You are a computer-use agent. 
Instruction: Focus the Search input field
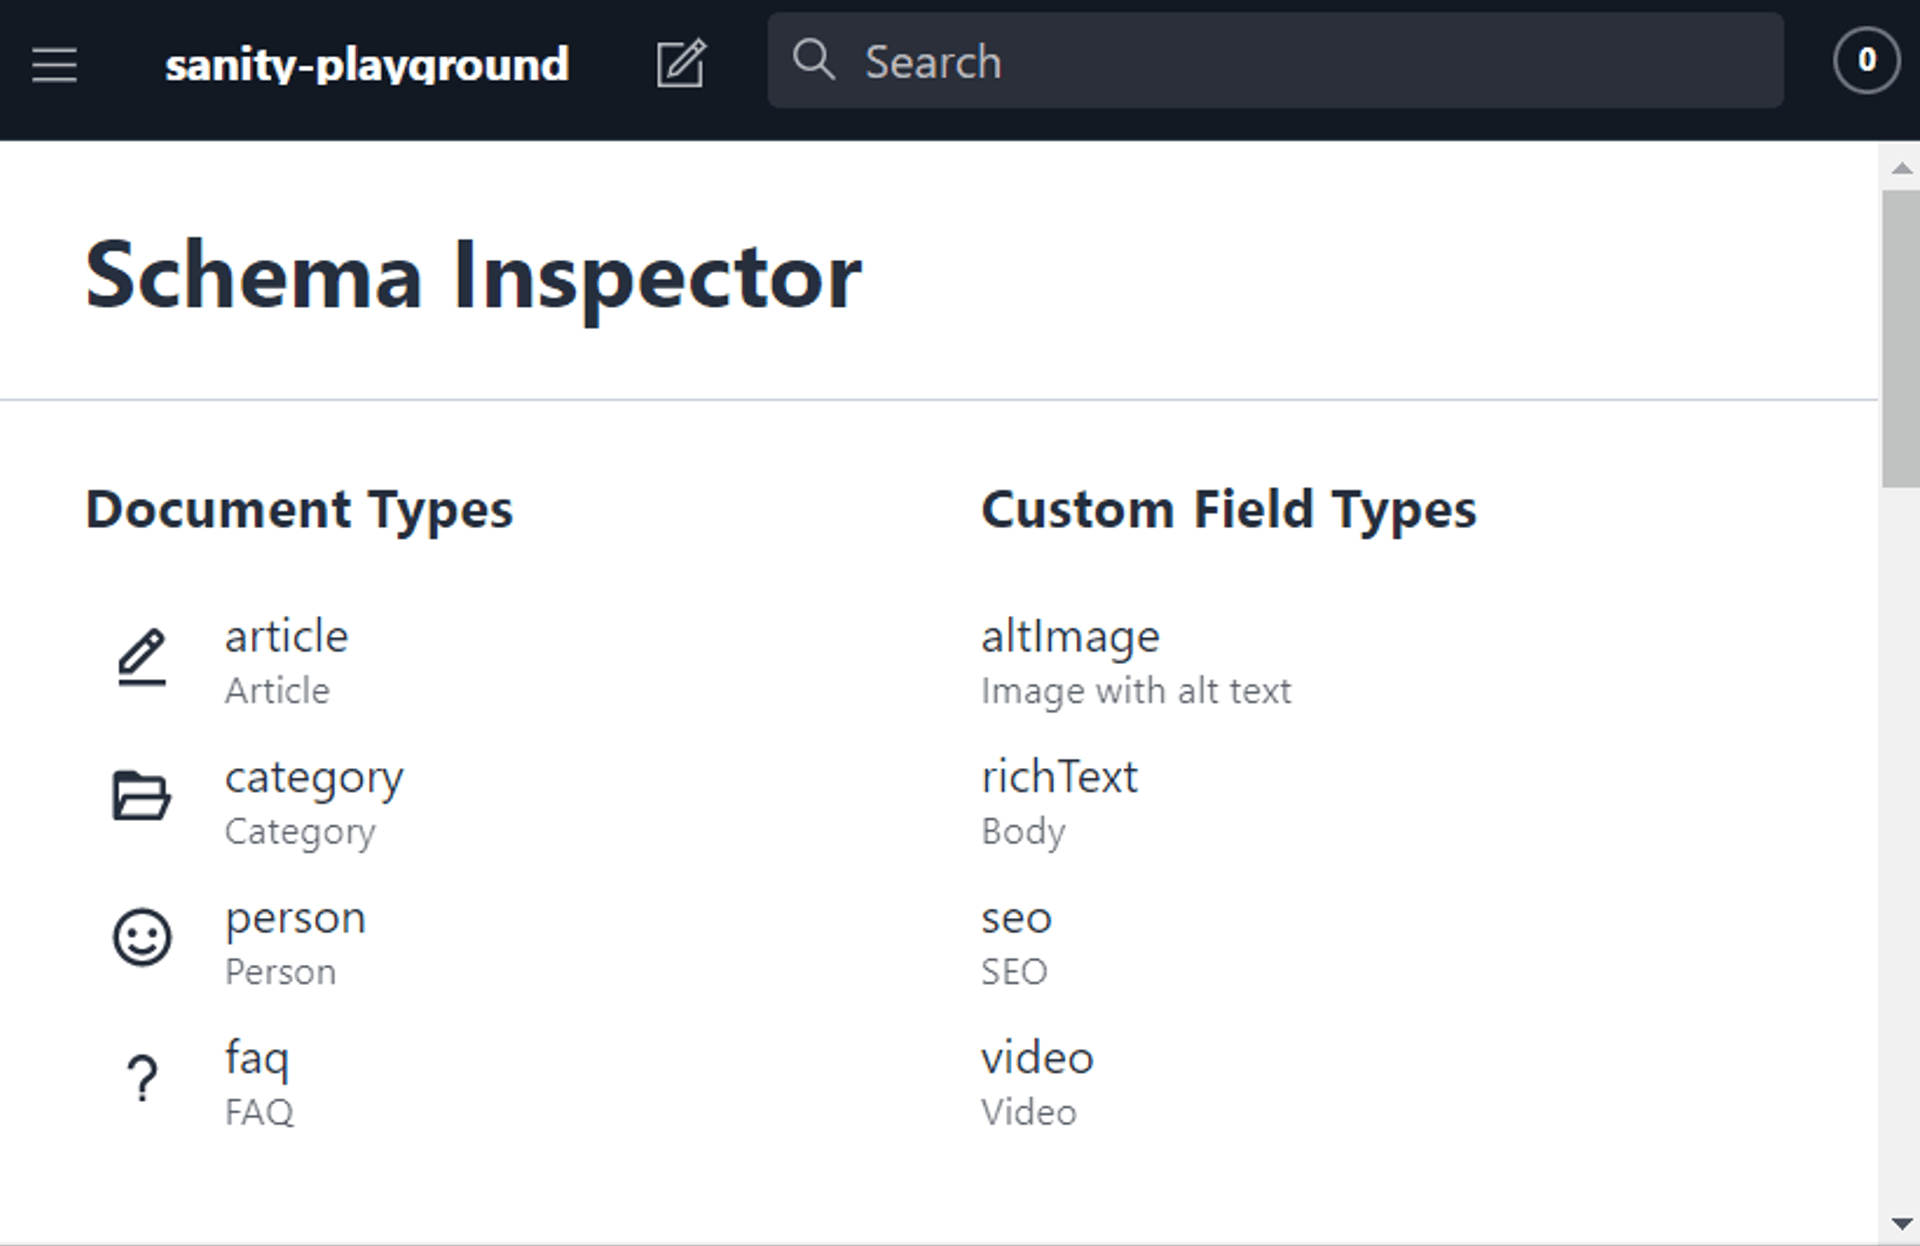1275,60
